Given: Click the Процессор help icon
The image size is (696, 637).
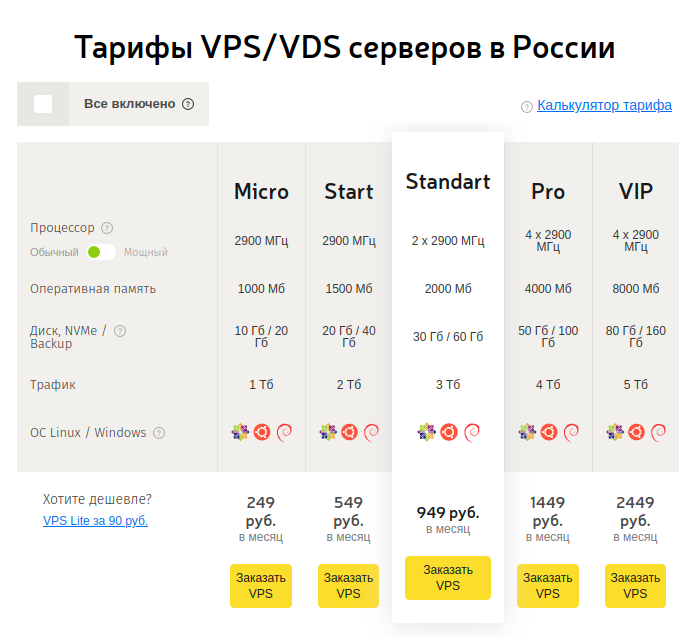Looking at the screenshot, I should pyautogui.click(x=107, y=228).
